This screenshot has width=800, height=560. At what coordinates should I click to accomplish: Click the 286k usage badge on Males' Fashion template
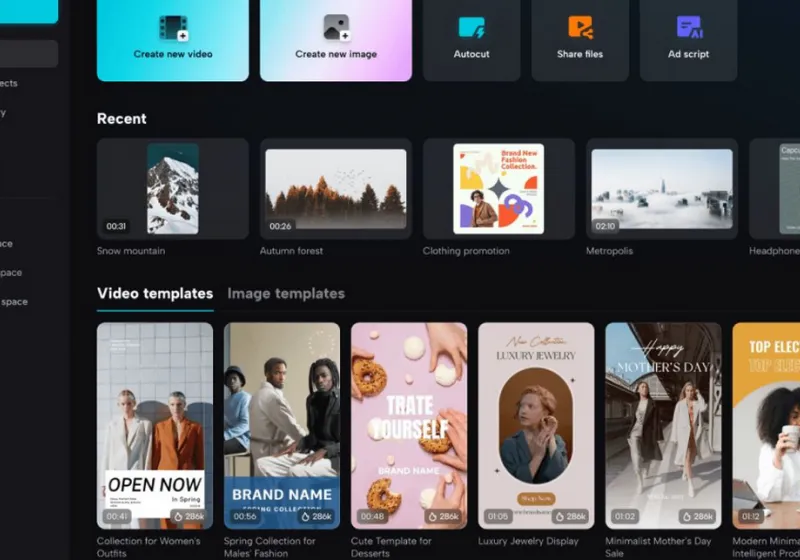pos(316,517)
